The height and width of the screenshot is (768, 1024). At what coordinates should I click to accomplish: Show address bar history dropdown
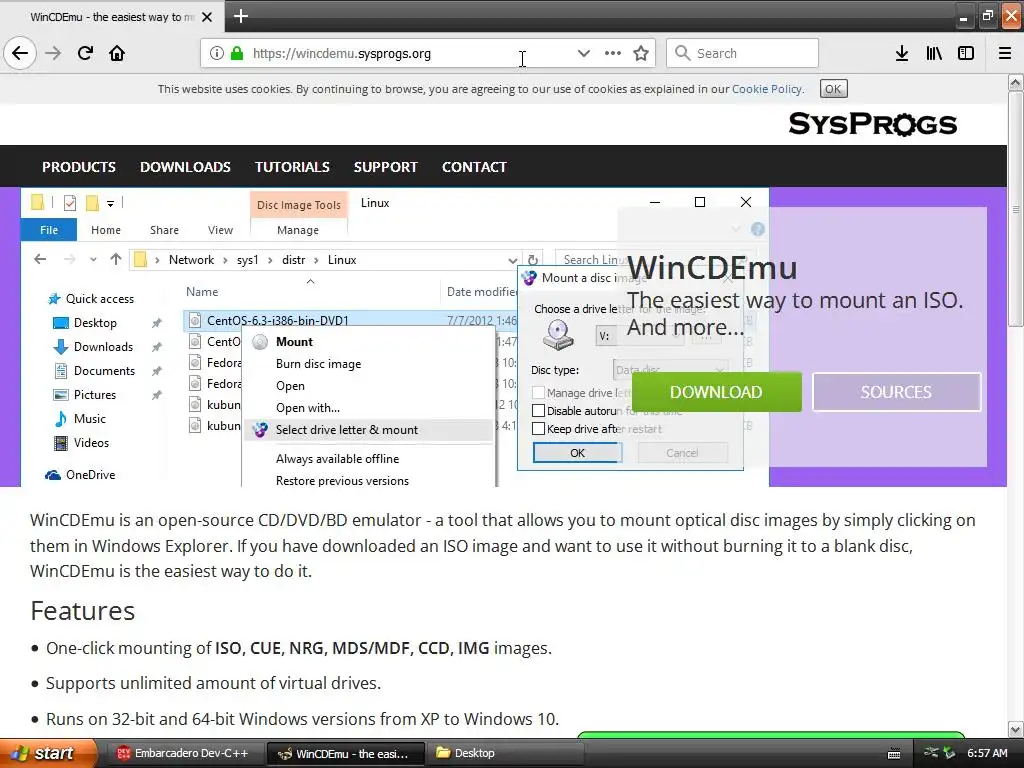click(584, 54)
